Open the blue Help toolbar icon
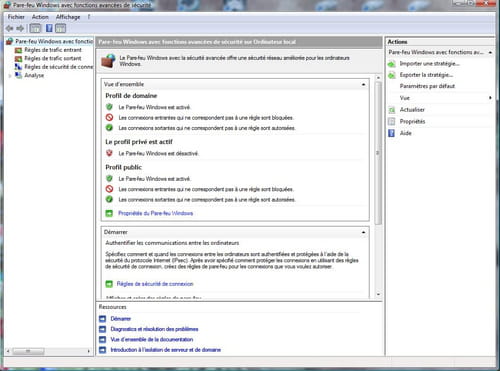The height and width of the screenshot is (371, 500). 49,29
